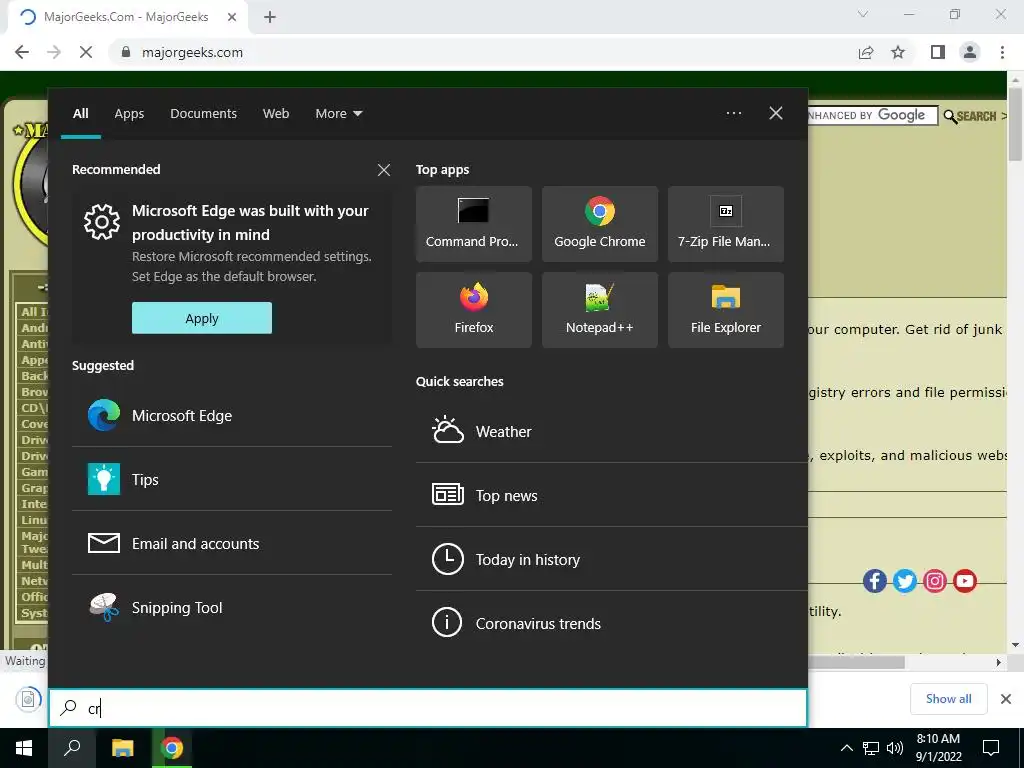
Task: Click the page vertical scrollbar thumb
Action: [1016, 123]
